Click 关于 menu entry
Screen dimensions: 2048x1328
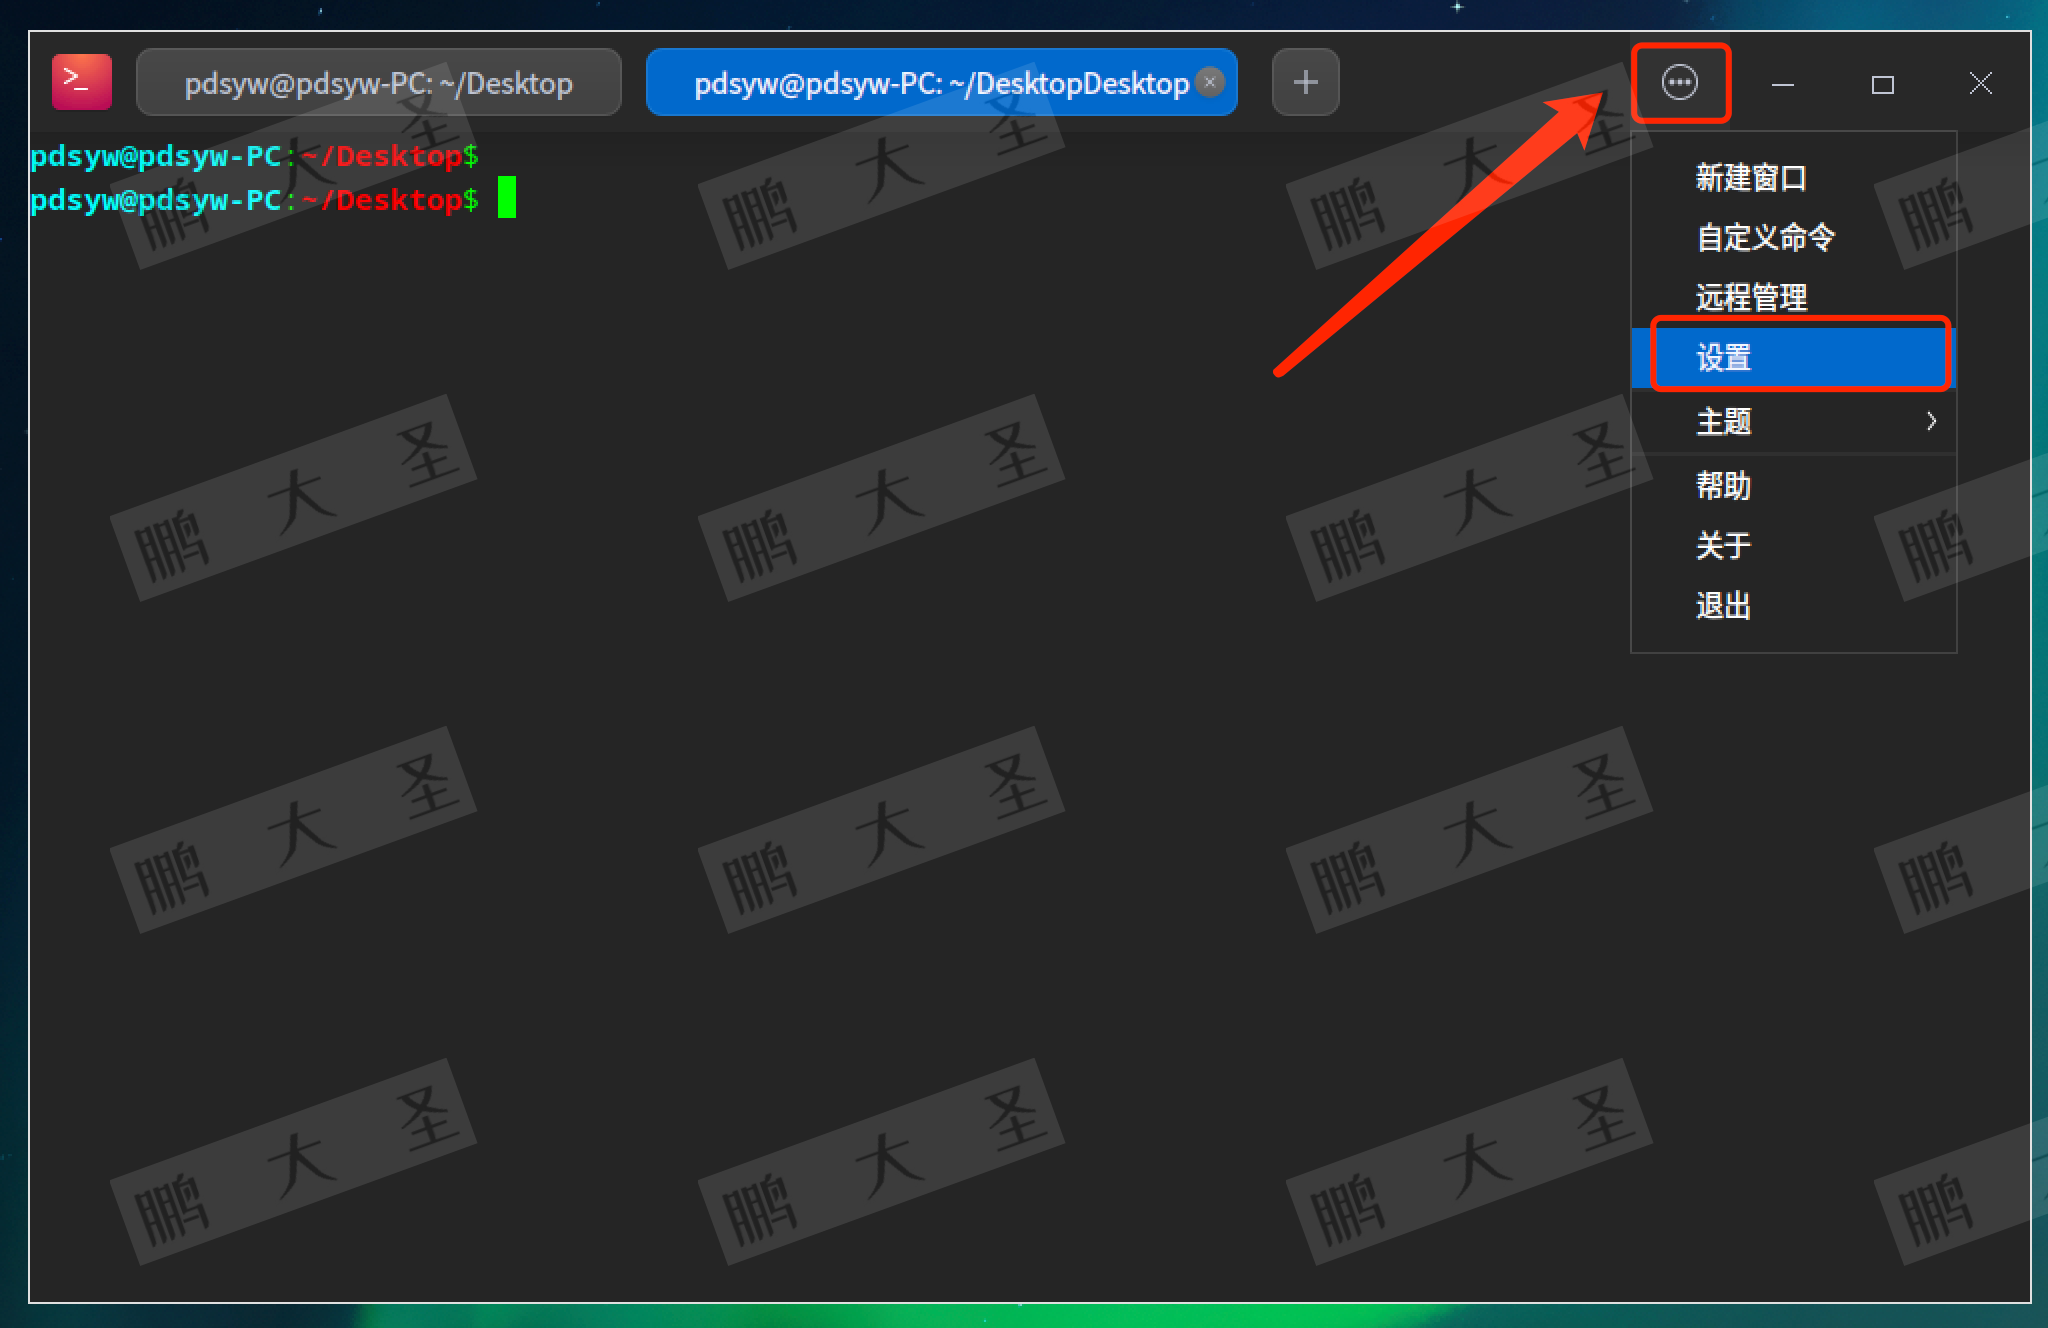tap(1724, 546)
